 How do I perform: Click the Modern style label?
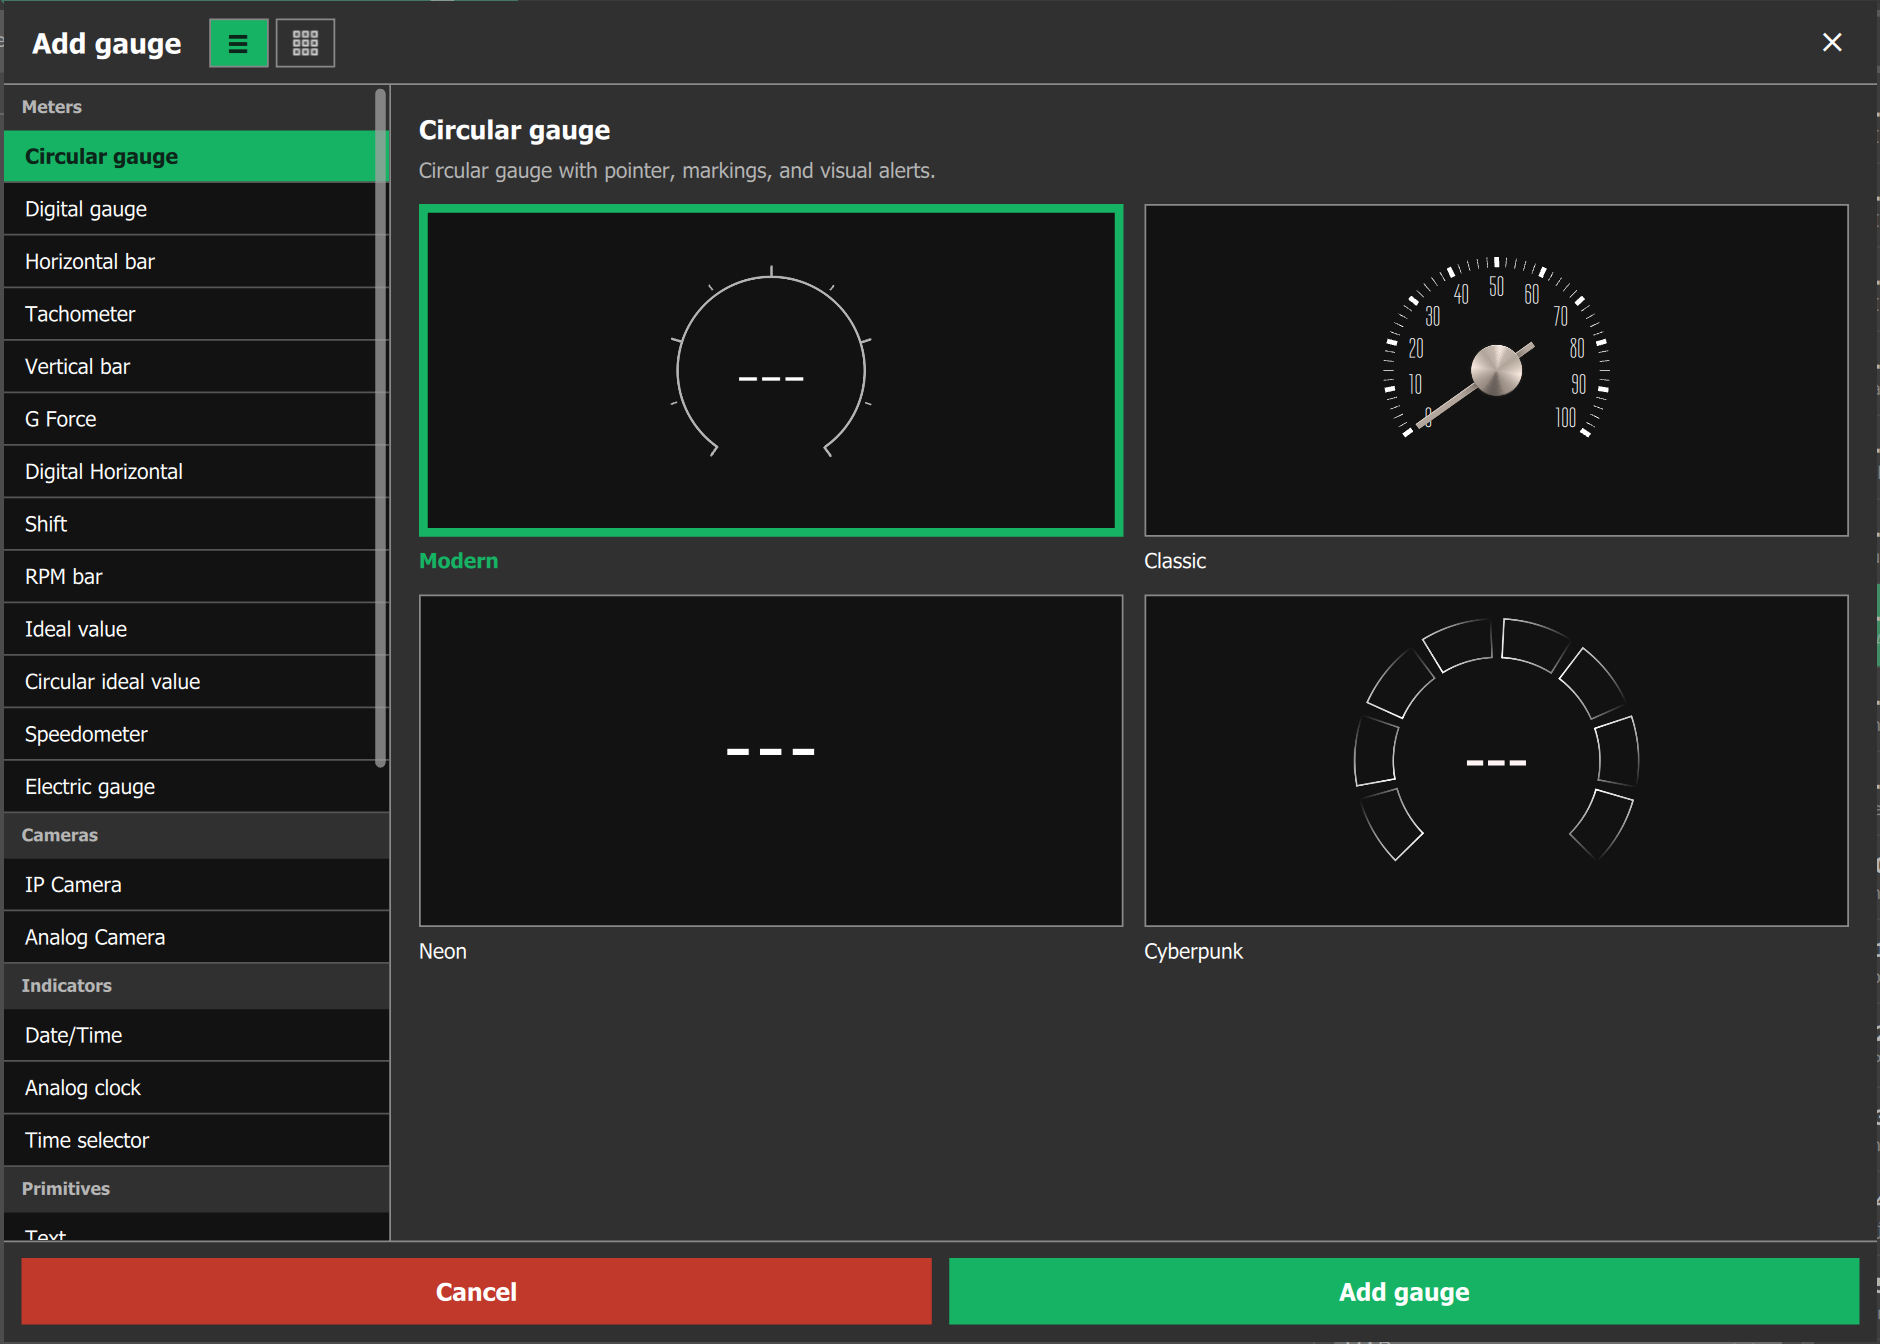point(458,560)
